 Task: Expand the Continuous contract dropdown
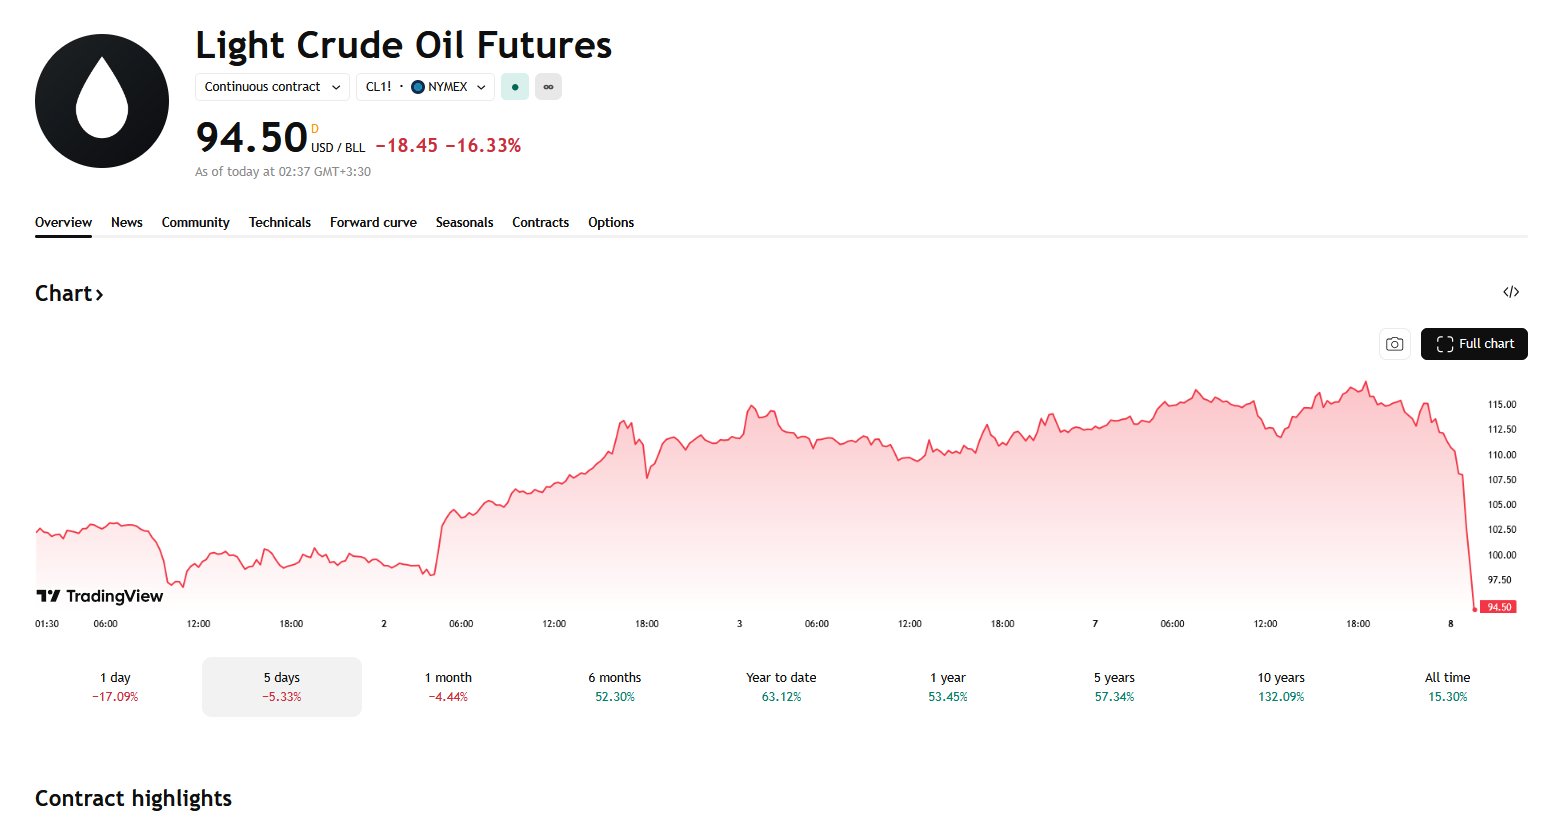272,87
